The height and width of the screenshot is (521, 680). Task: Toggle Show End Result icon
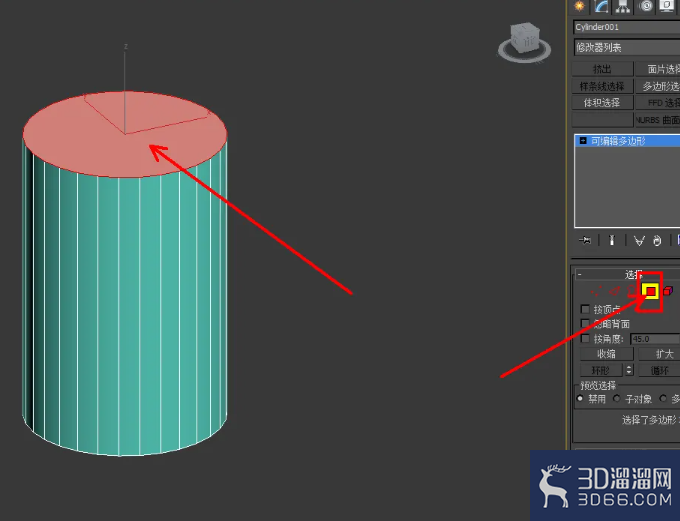[x=612, y=240]
